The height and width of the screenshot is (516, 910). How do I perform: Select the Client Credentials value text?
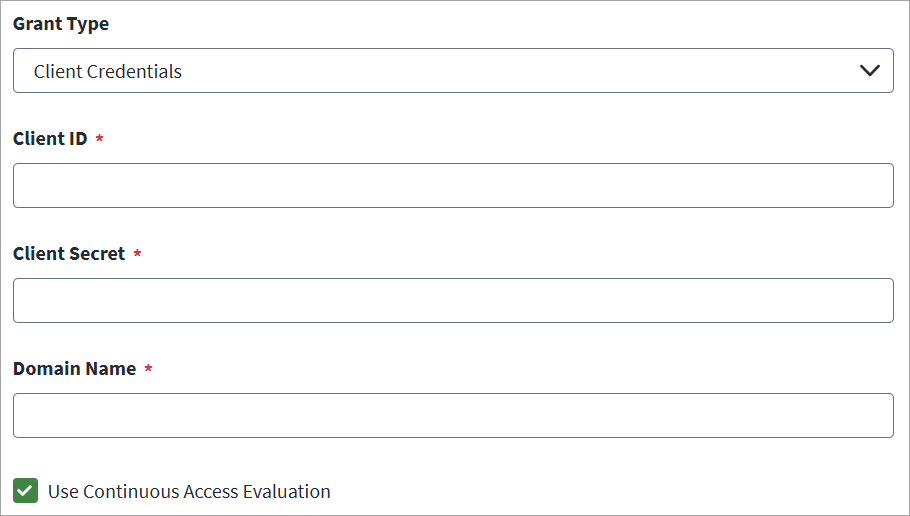tap(107, 71)
